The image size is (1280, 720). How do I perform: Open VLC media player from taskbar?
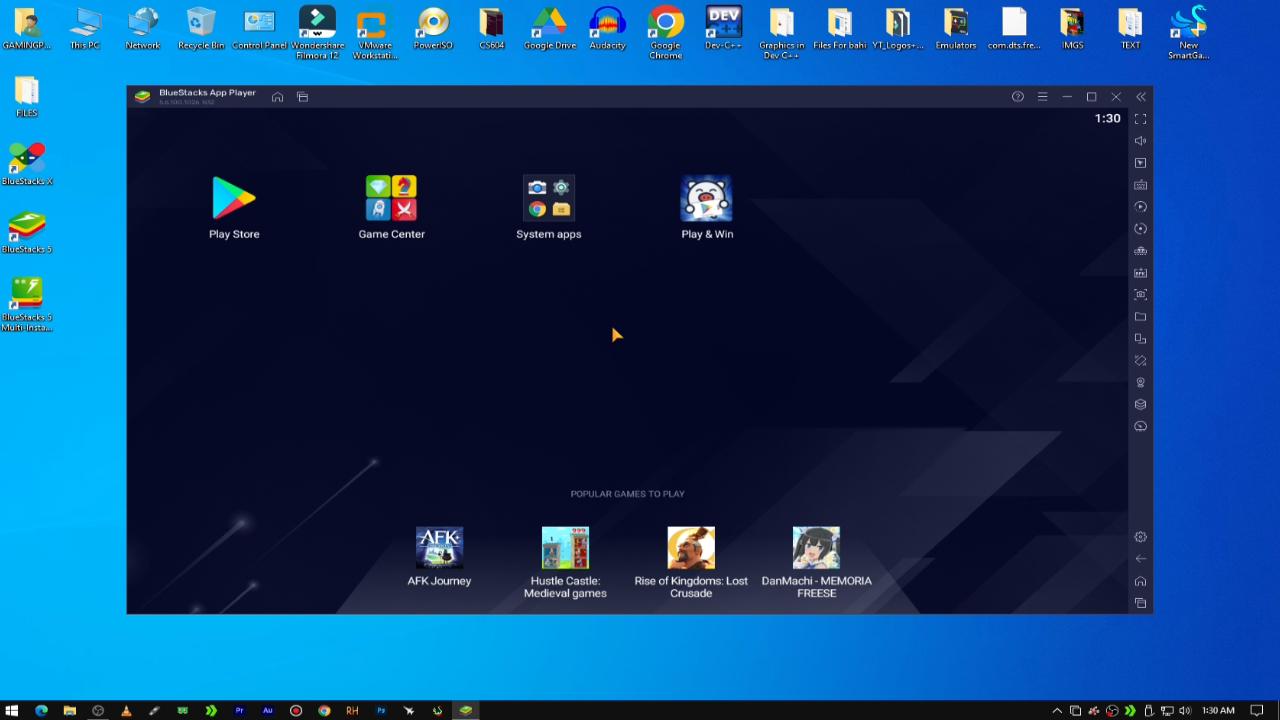pos(126,710)
